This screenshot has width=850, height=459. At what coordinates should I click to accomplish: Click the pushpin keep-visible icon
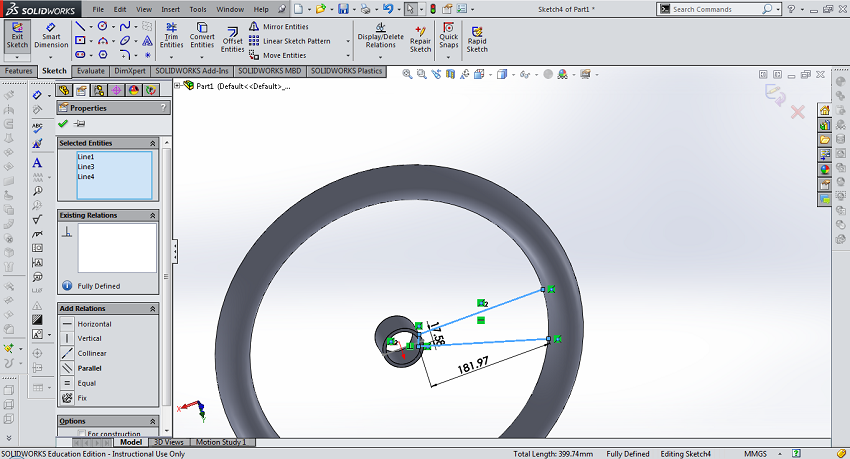point(79,124)
